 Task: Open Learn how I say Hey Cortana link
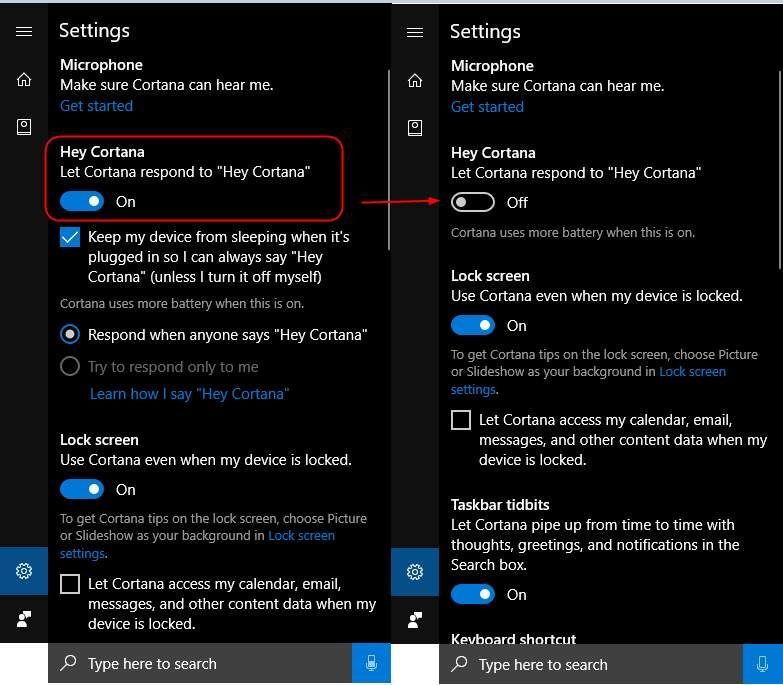[x=189, y=394]
